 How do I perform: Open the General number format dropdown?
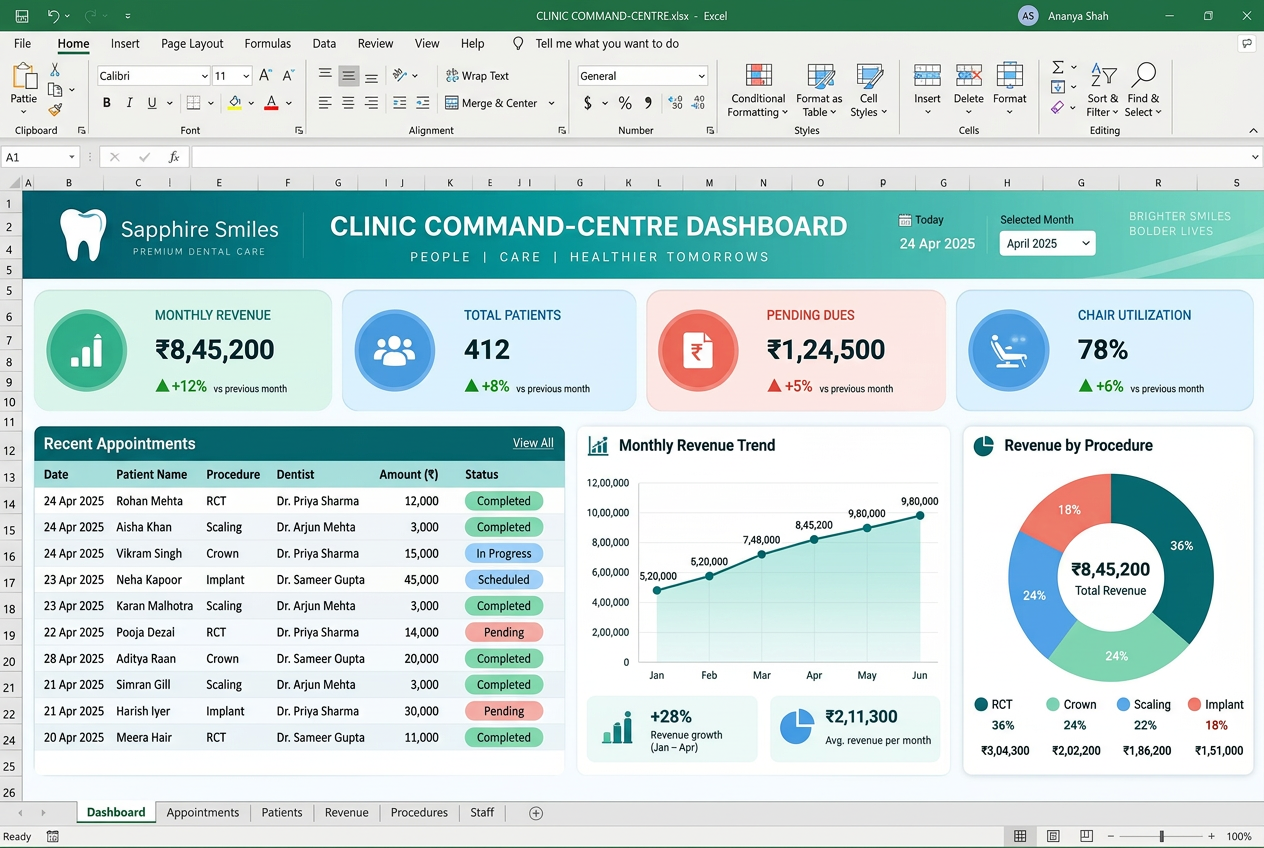(702, 76)
